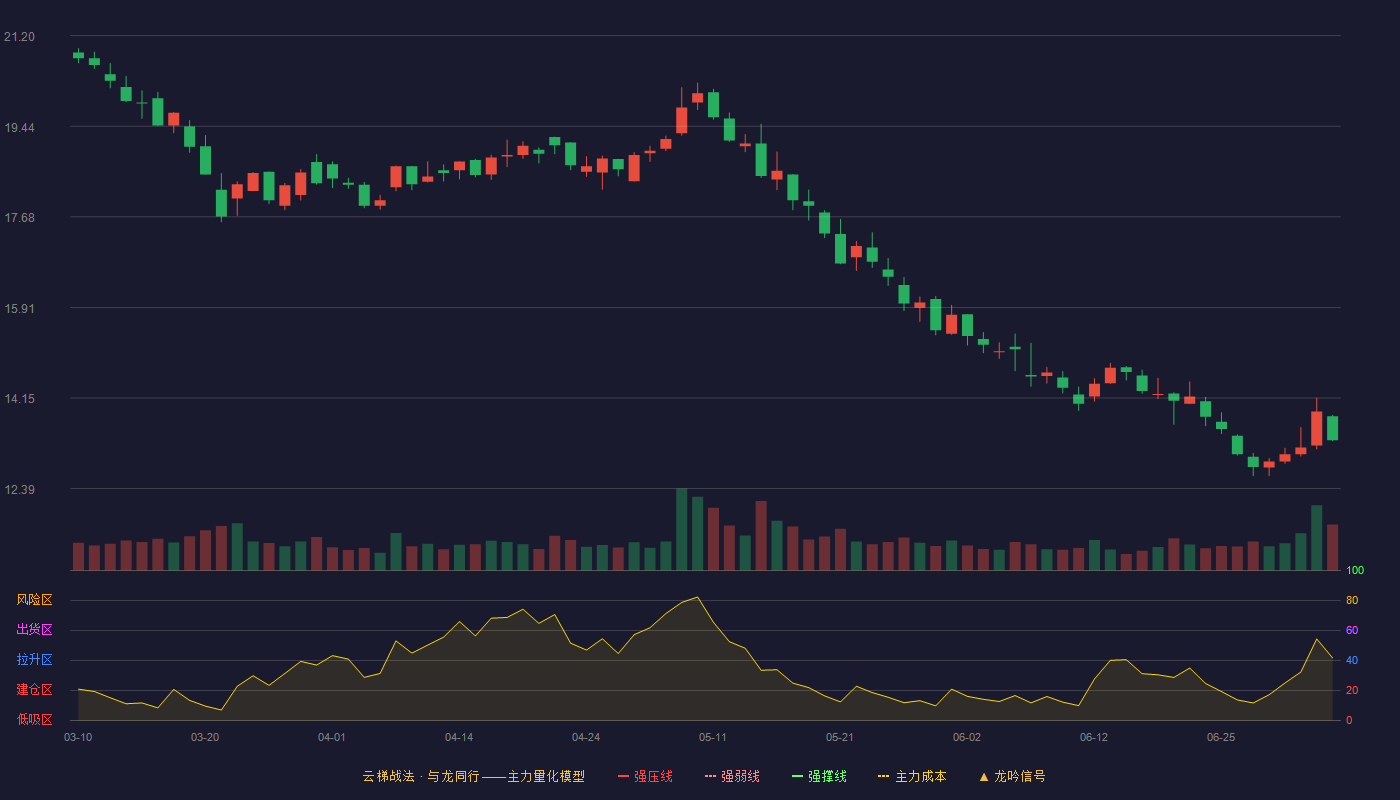Viewport: 1400px width, 800px height.
Task: Click the 12.39 price axis label
Action: point(19,490)
